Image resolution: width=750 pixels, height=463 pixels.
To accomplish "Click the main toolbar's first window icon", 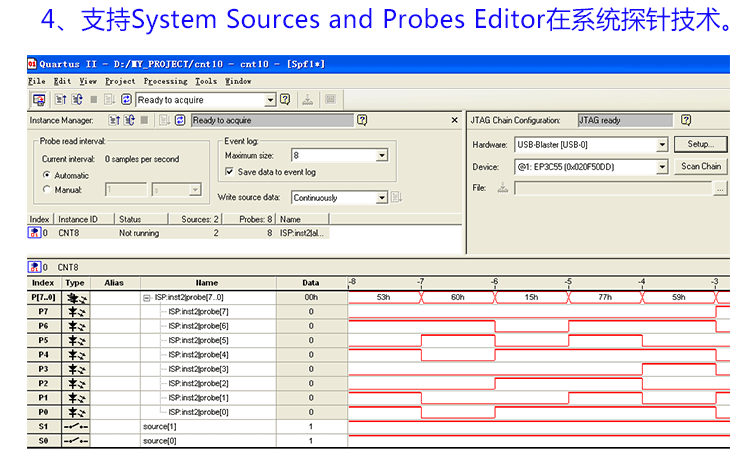I will tap(39, 99).
